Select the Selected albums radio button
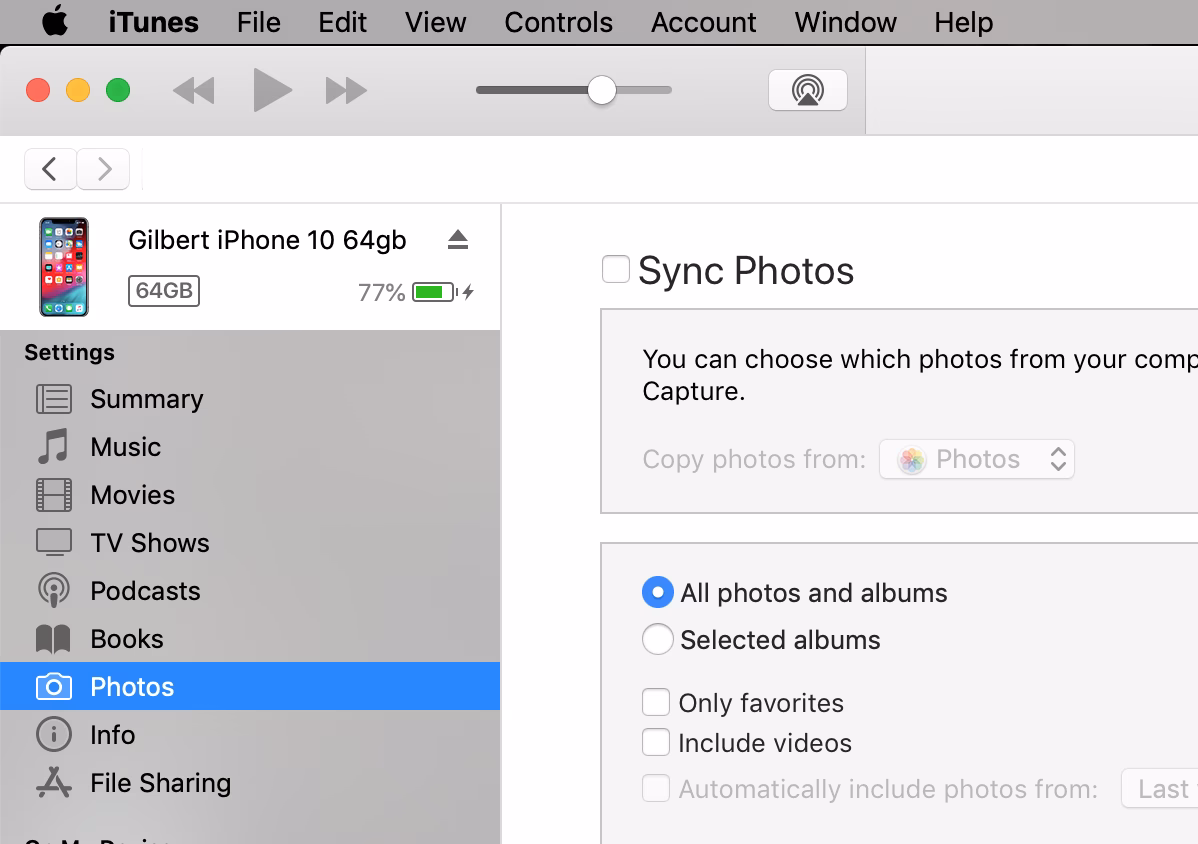The width and height of the screenshot is (1198, 844). coord(658,639)
